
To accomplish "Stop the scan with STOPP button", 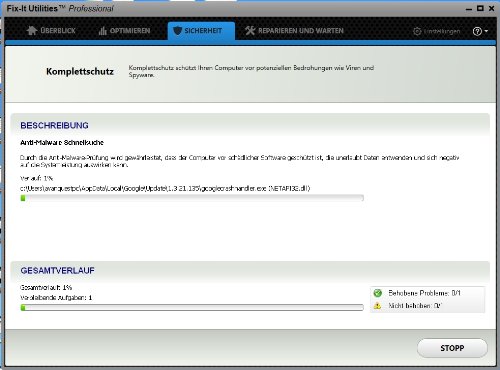I will (x=452, y=348).
